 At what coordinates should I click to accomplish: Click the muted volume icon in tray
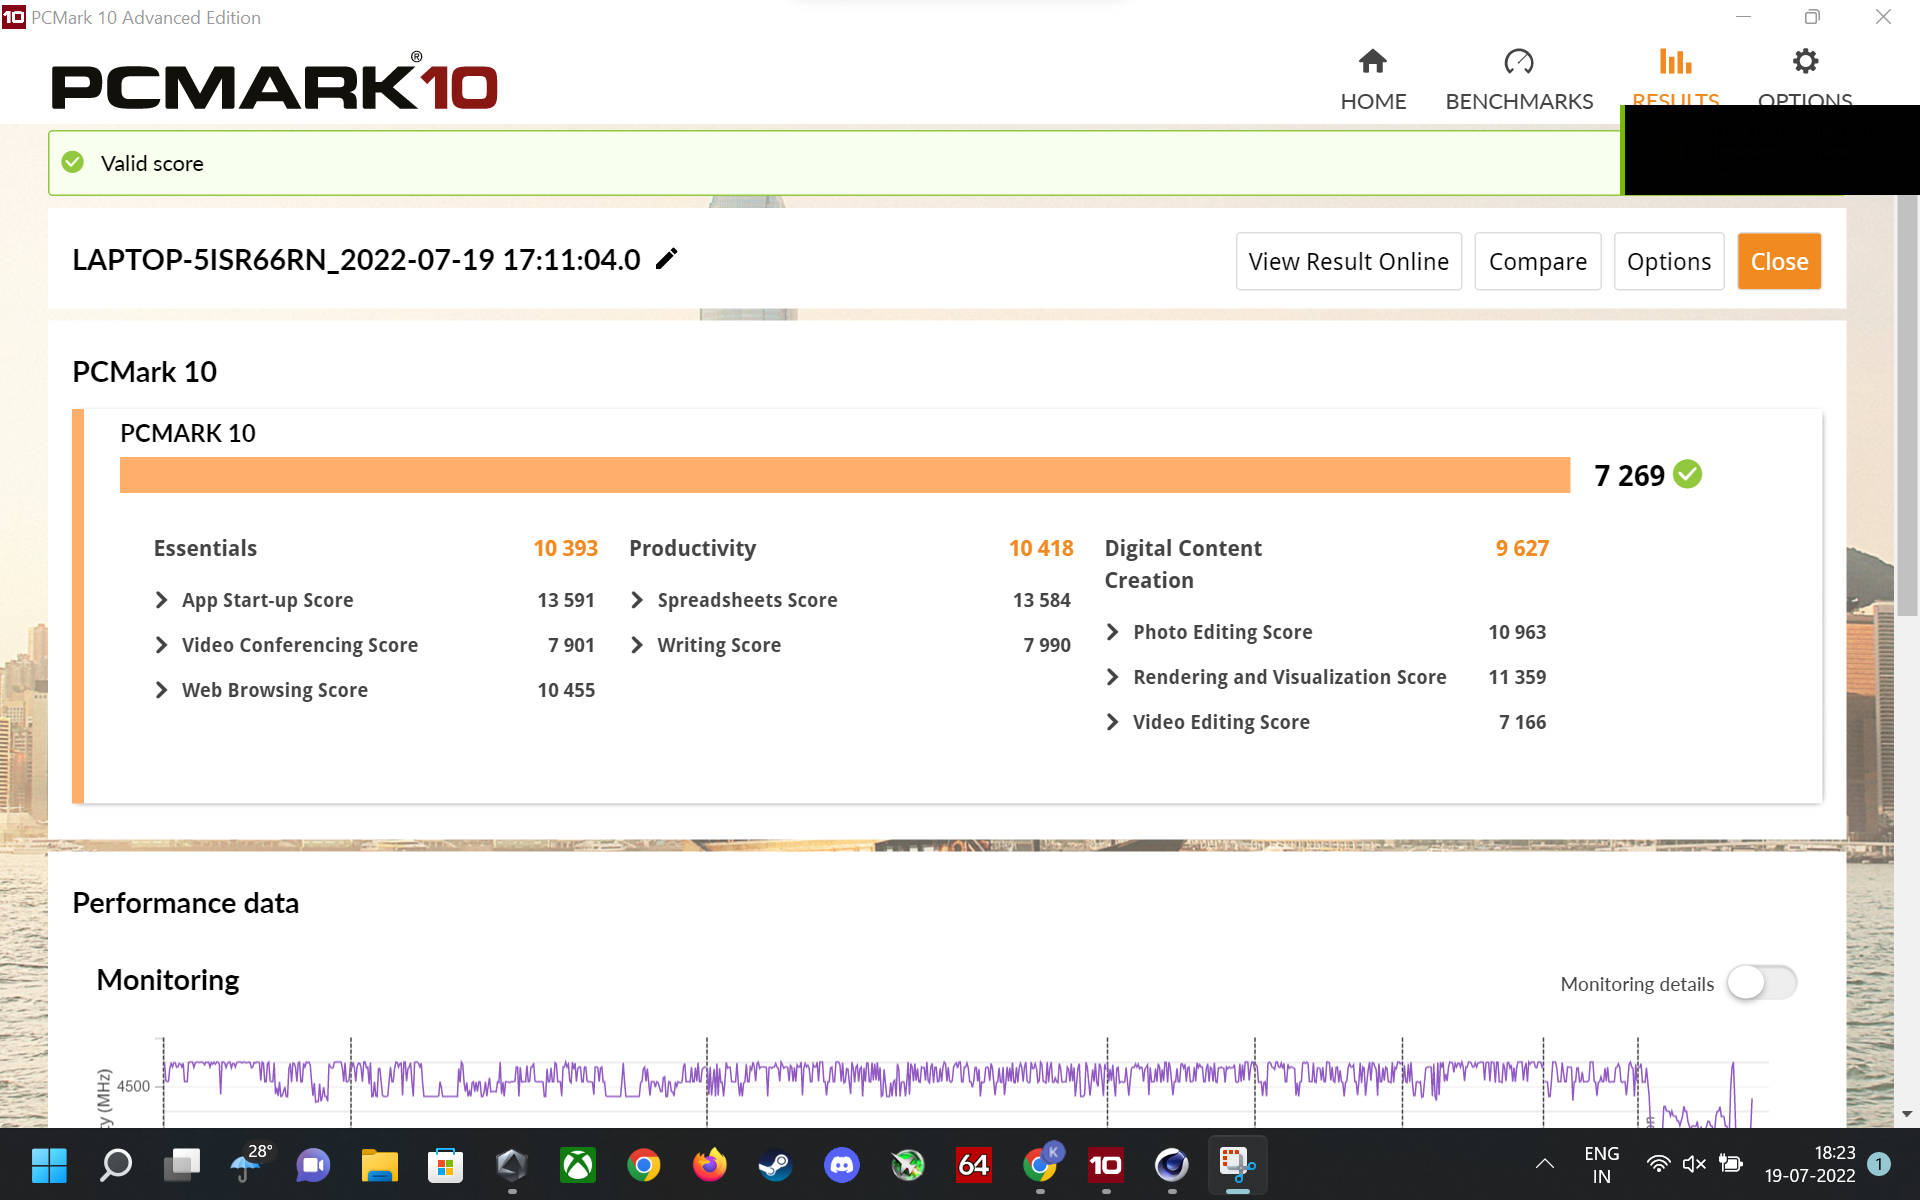pos(1694,1164)
